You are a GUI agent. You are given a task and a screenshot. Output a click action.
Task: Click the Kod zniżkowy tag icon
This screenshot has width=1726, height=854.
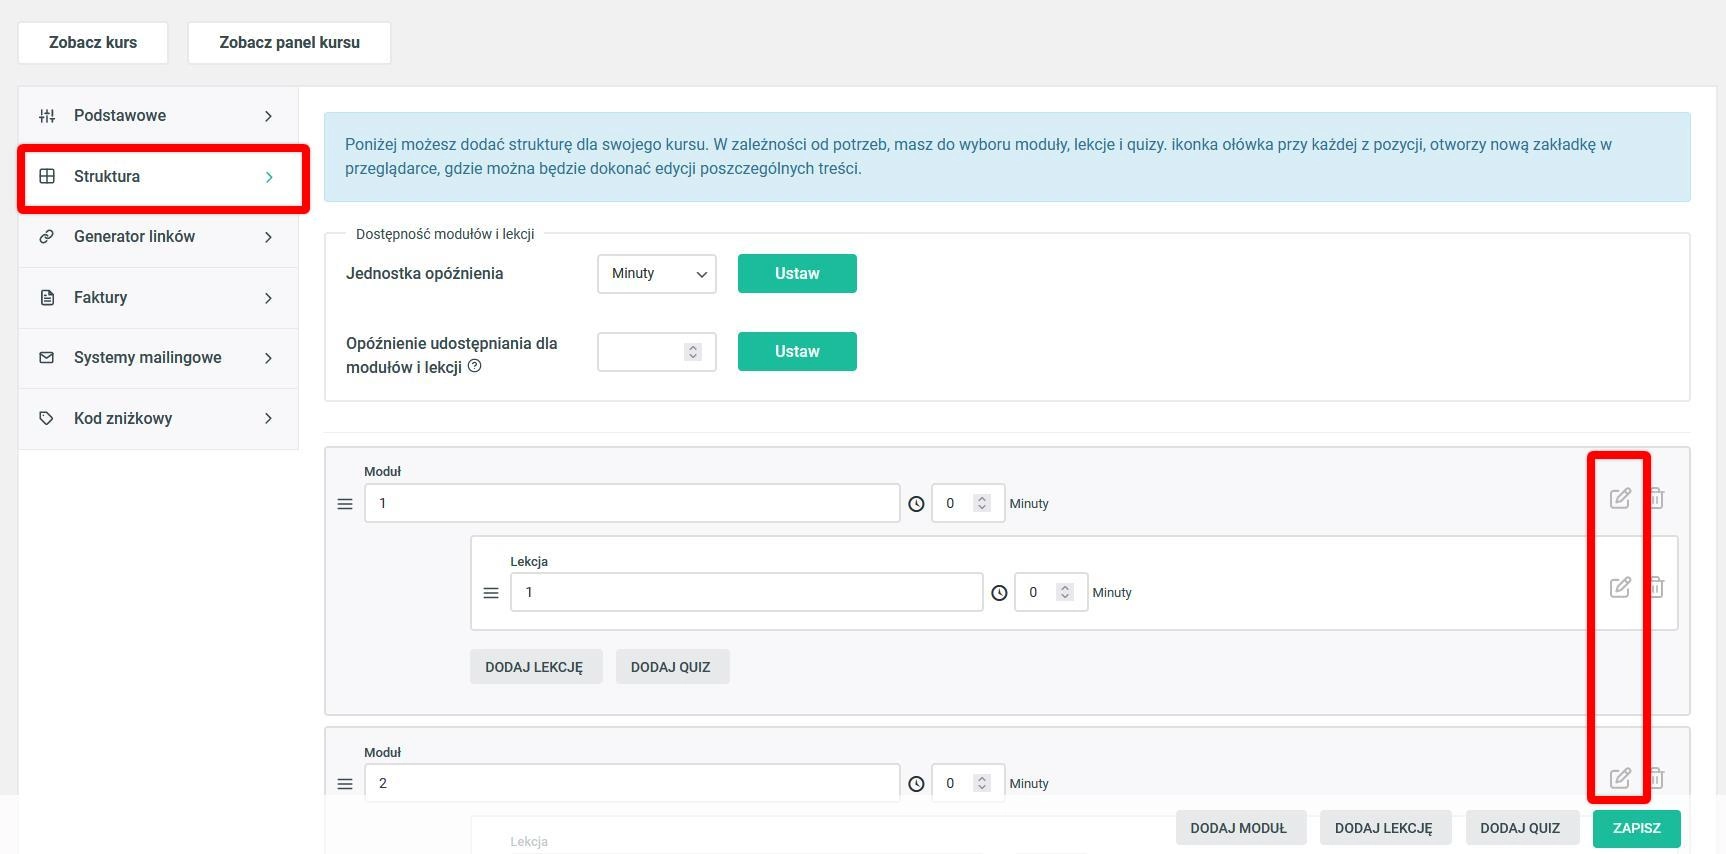coord(47,418)
